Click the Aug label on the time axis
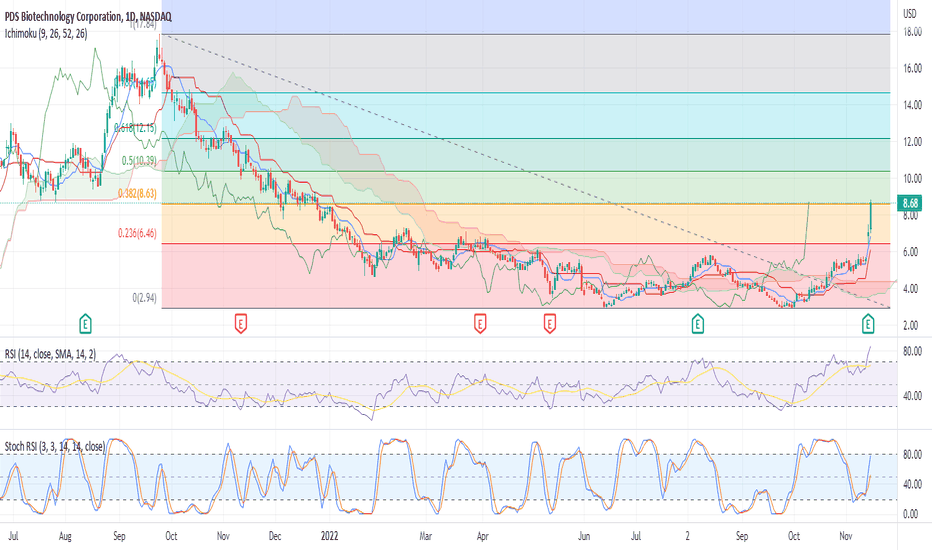The height and width of the screenshot is (550, 932). tap(65, 536)
